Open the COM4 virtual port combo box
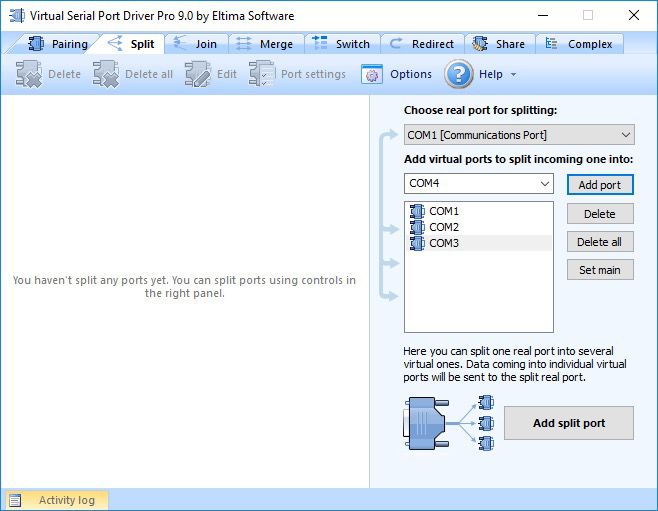This screenshot has height=511, width=658. [479, 183]
